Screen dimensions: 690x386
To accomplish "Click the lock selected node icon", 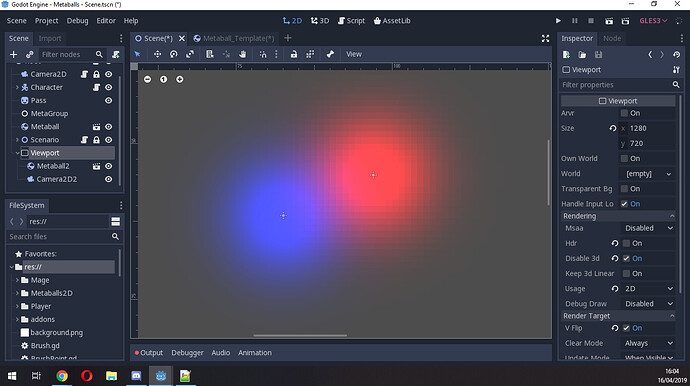I will click(294, 54).
